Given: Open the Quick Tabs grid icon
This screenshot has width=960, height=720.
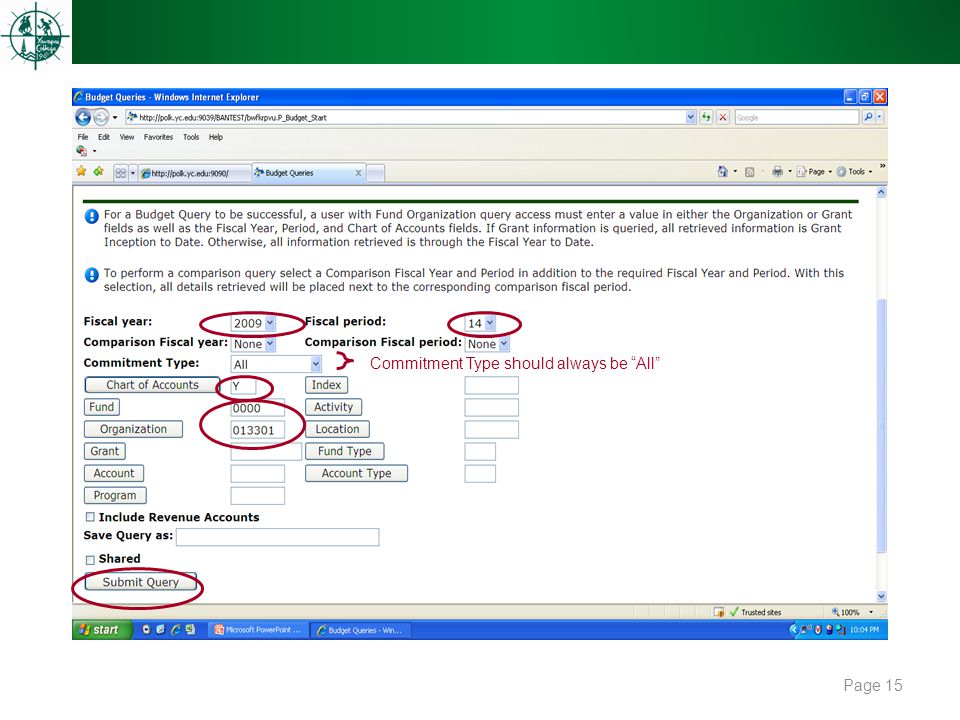Looking at the screenshot, I should [121, 173].
